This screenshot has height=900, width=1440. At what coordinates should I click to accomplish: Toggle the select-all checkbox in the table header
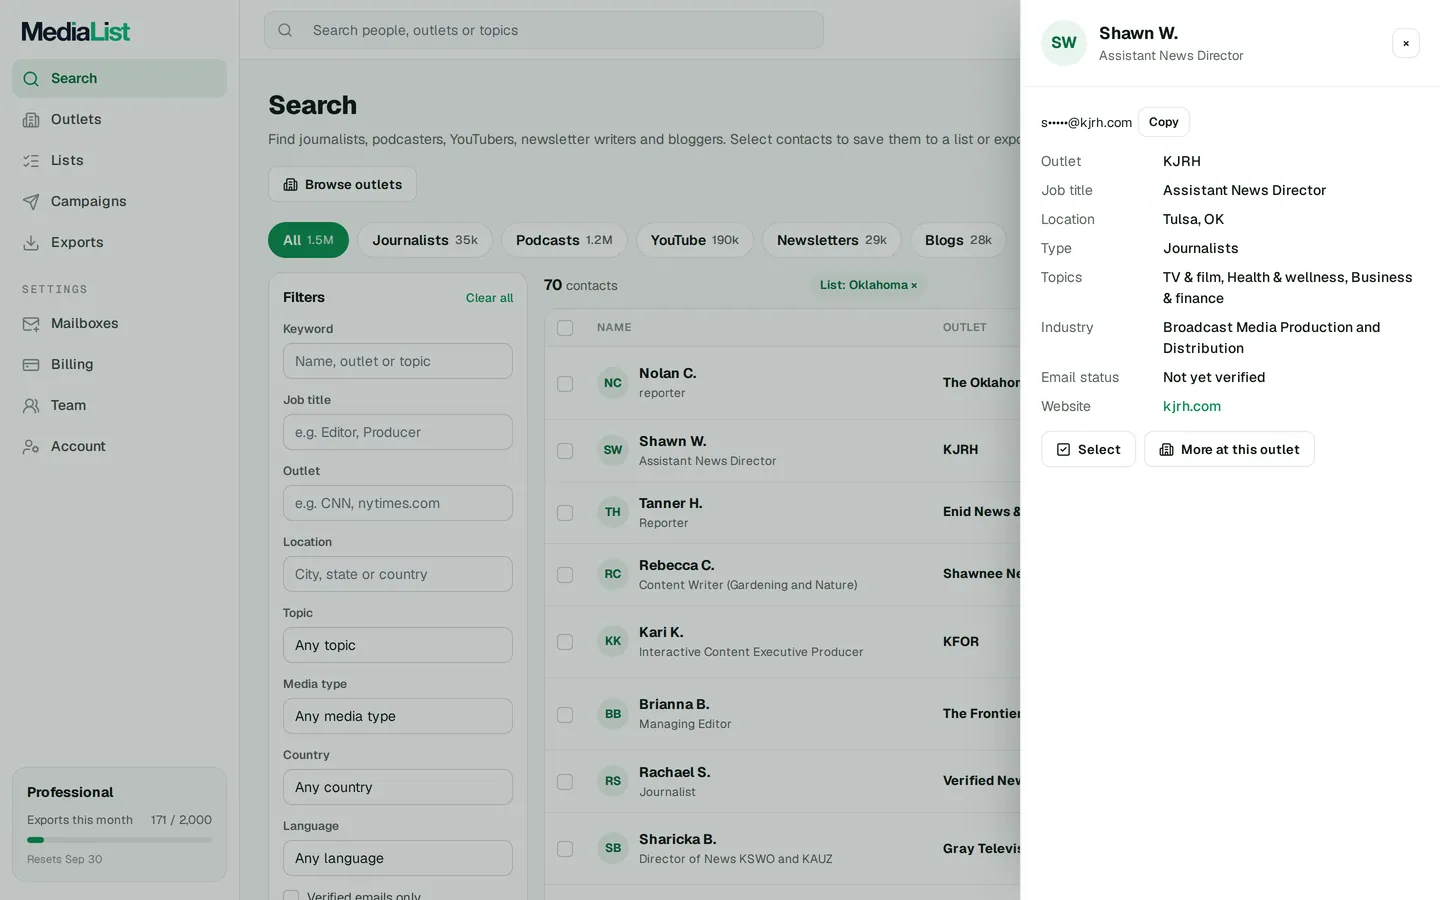click(565, 328)
